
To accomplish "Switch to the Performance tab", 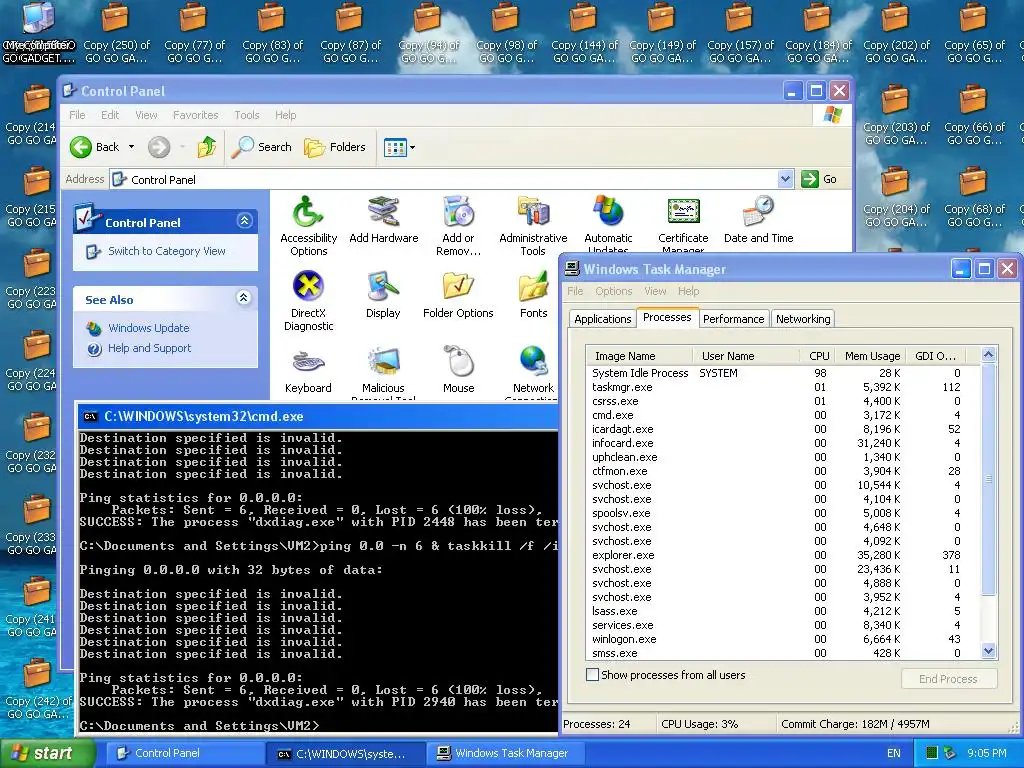I will point(733,319).
